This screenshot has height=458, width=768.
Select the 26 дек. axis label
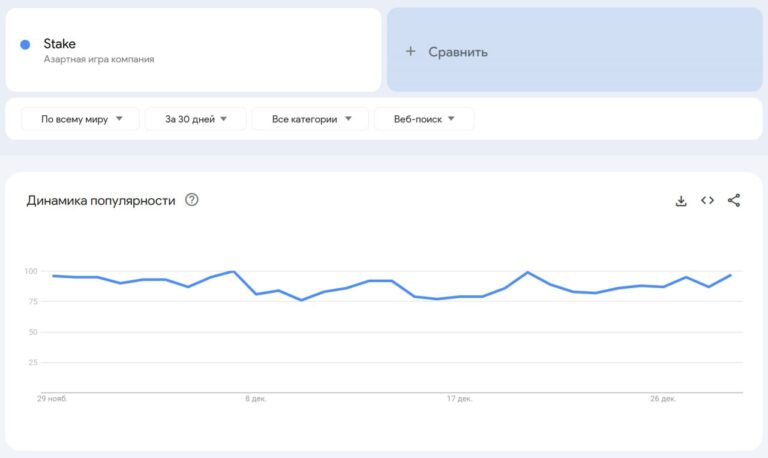(663, 398)
